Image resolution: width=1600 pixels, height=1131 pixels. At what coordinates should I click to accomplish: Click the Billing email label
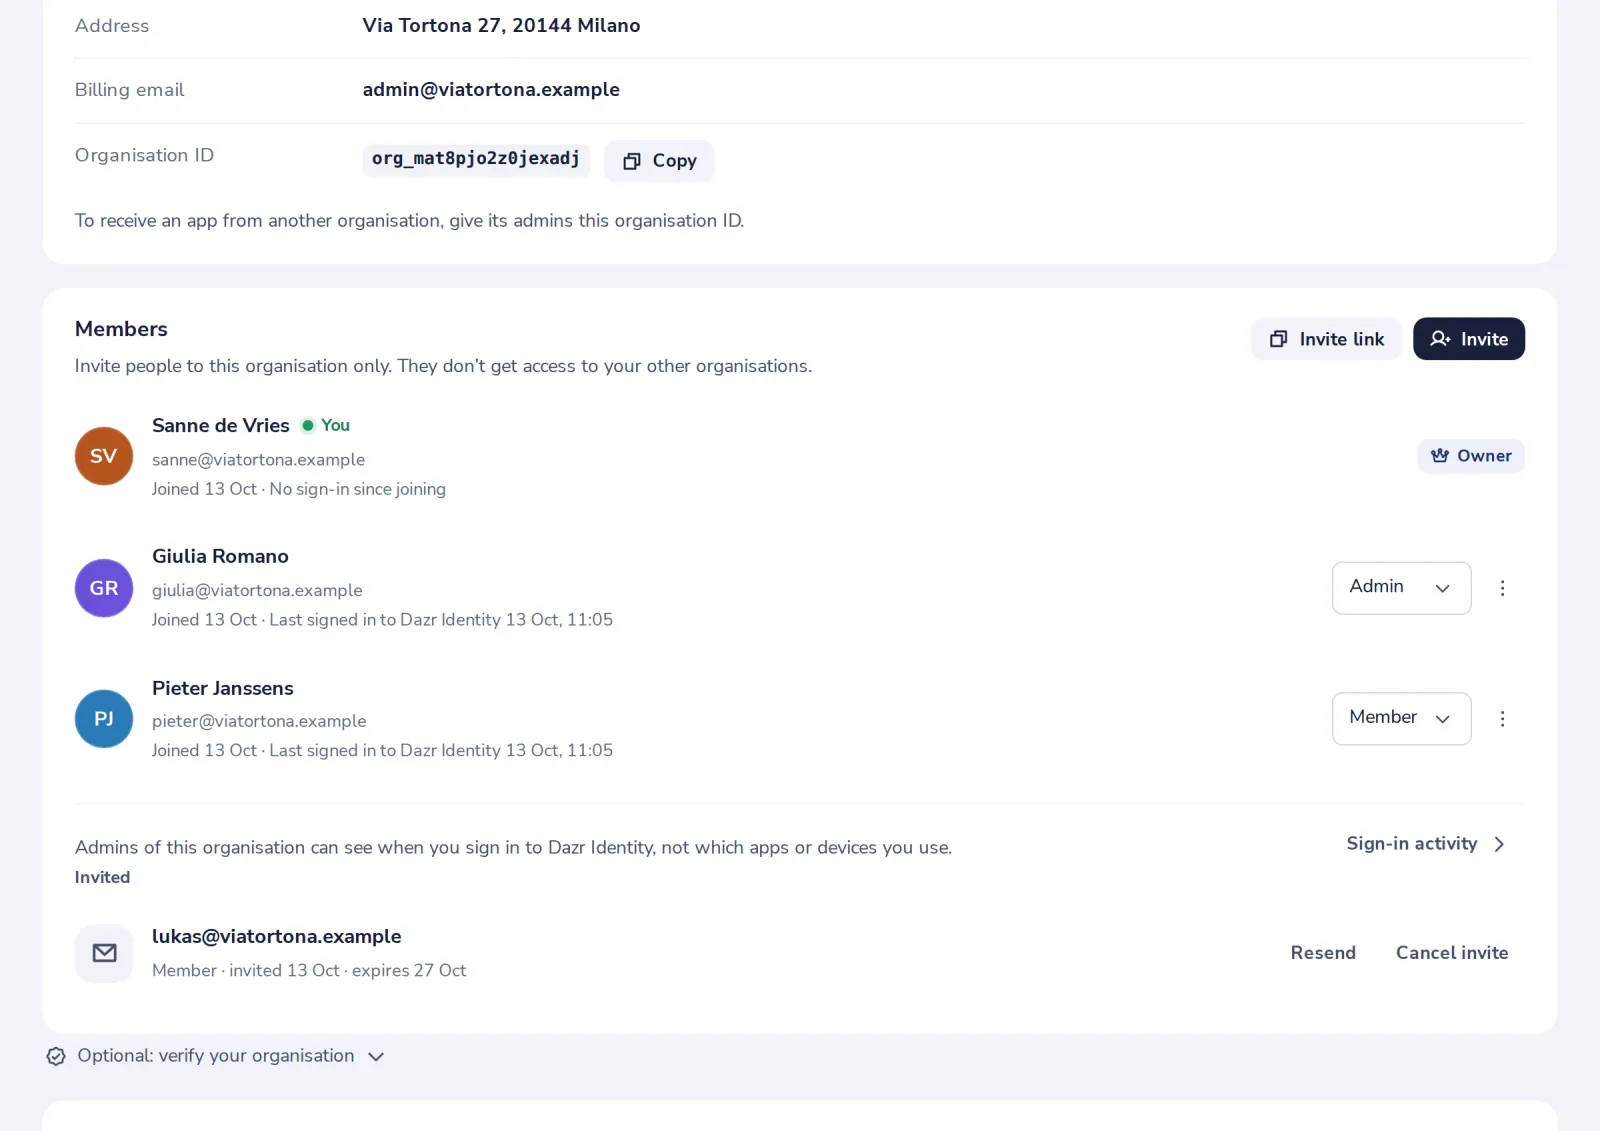129,90
